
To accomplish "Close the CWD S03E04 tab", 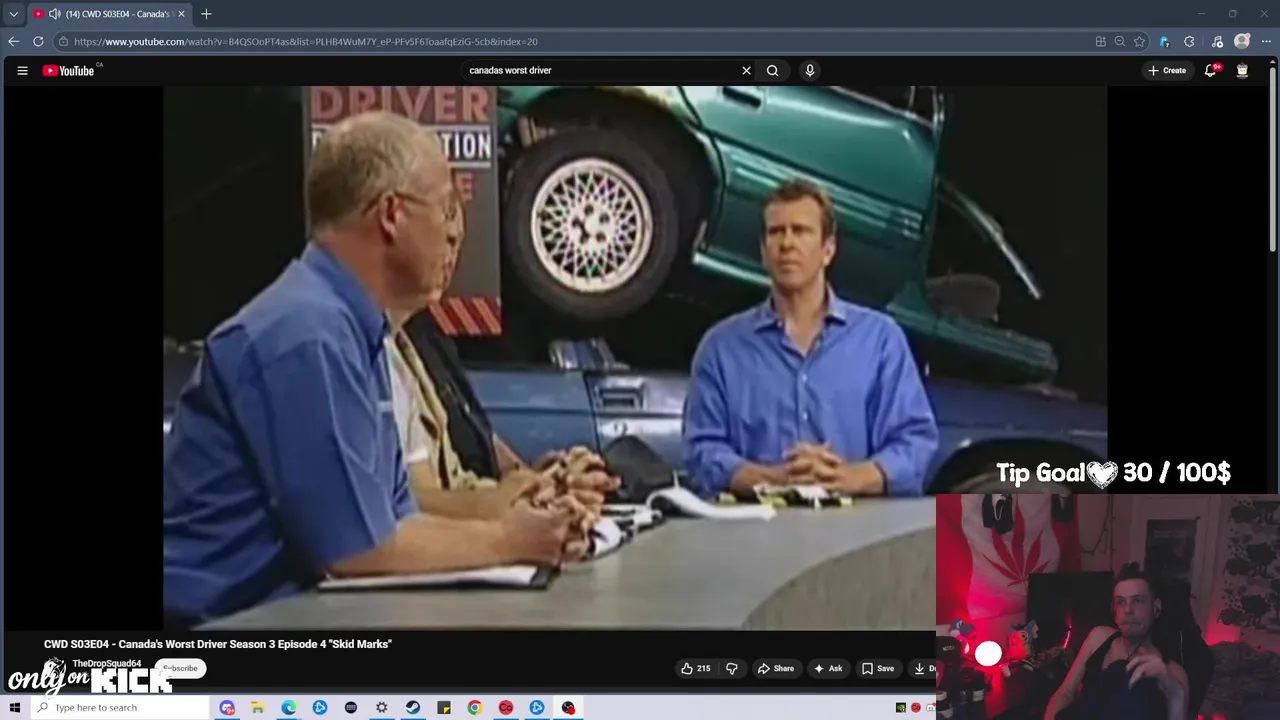I will click(x=181, y=14).
